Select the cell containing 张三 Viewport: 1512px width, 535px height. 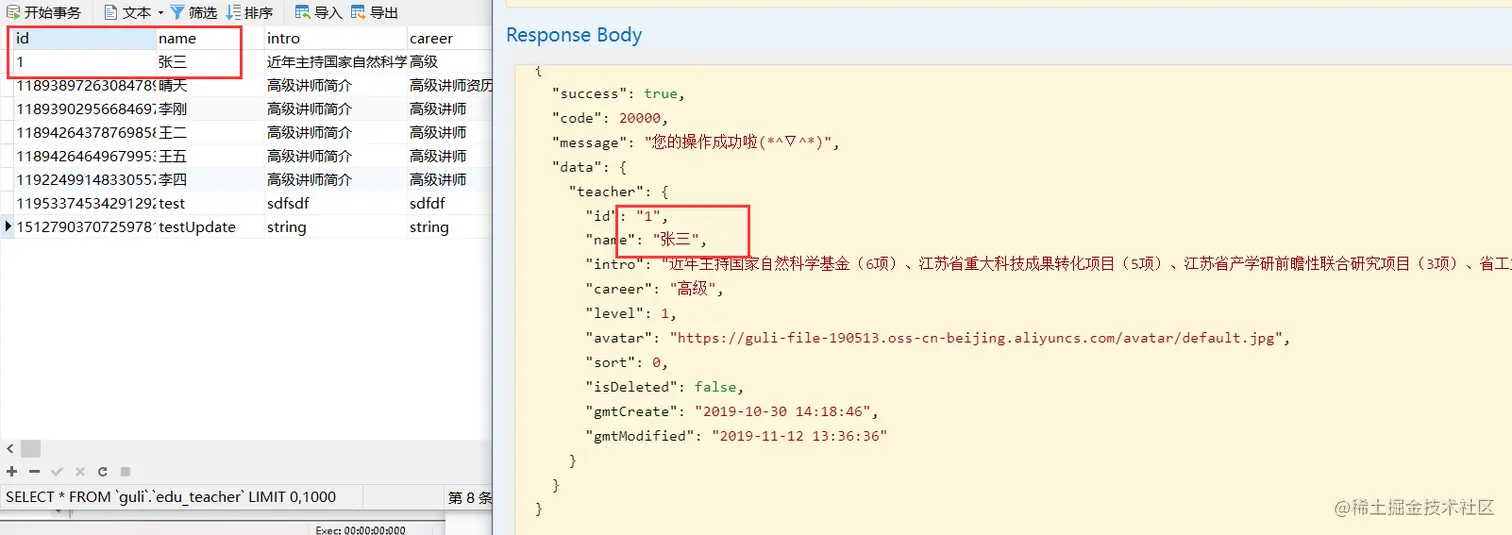coord(209,62)
